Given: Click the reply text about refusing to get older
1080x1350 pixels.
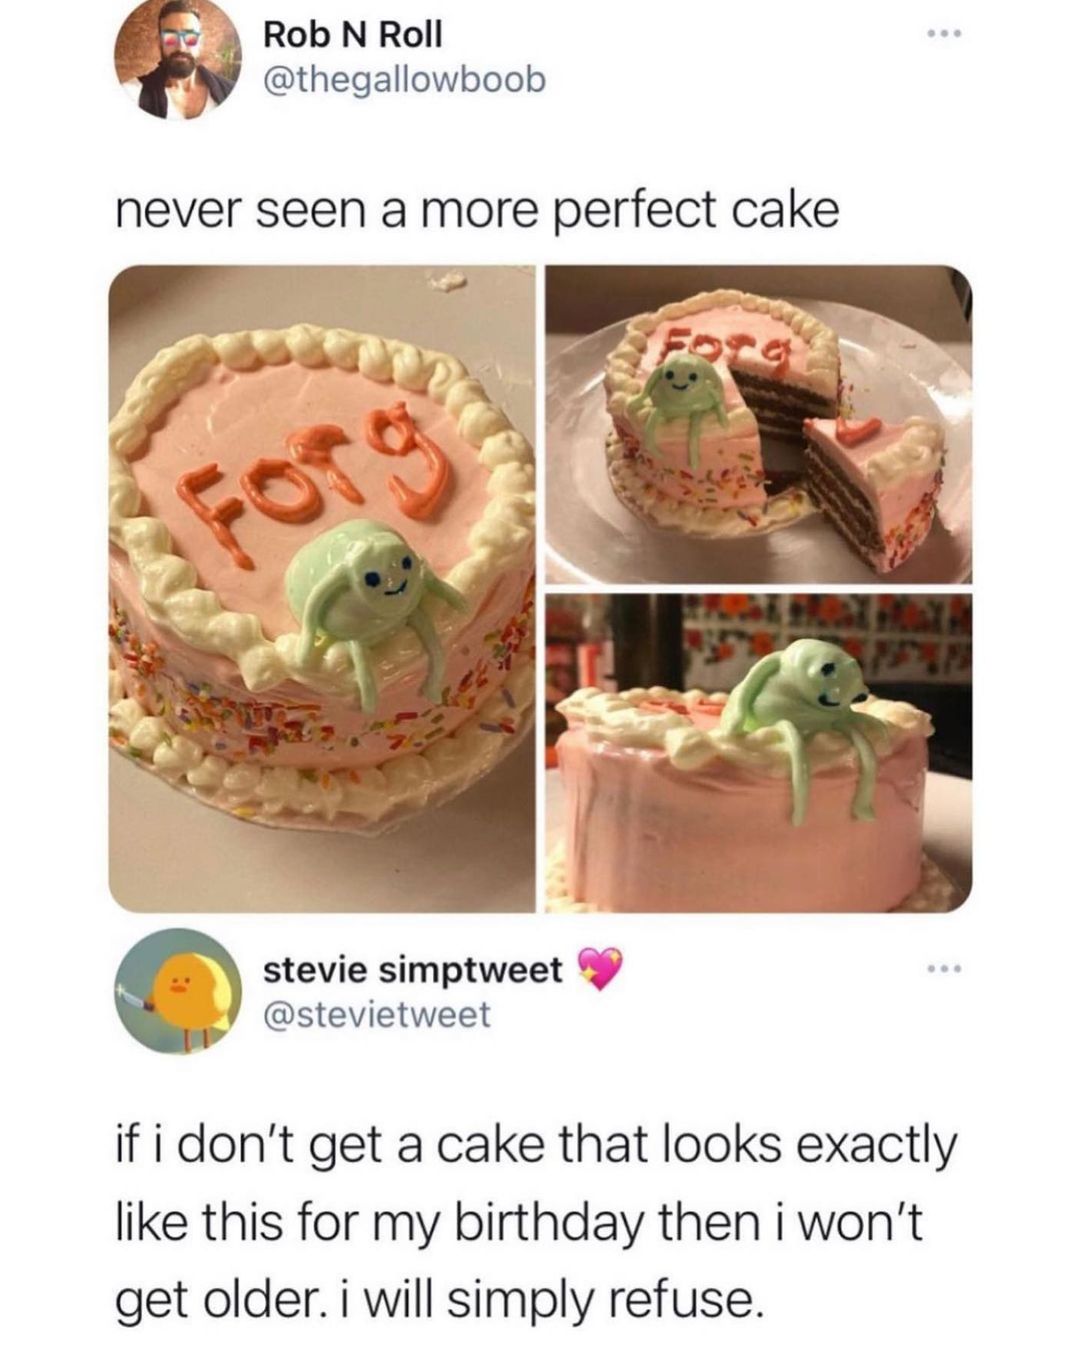Looking at the screenshot, I should click(x=538, y=1224).
